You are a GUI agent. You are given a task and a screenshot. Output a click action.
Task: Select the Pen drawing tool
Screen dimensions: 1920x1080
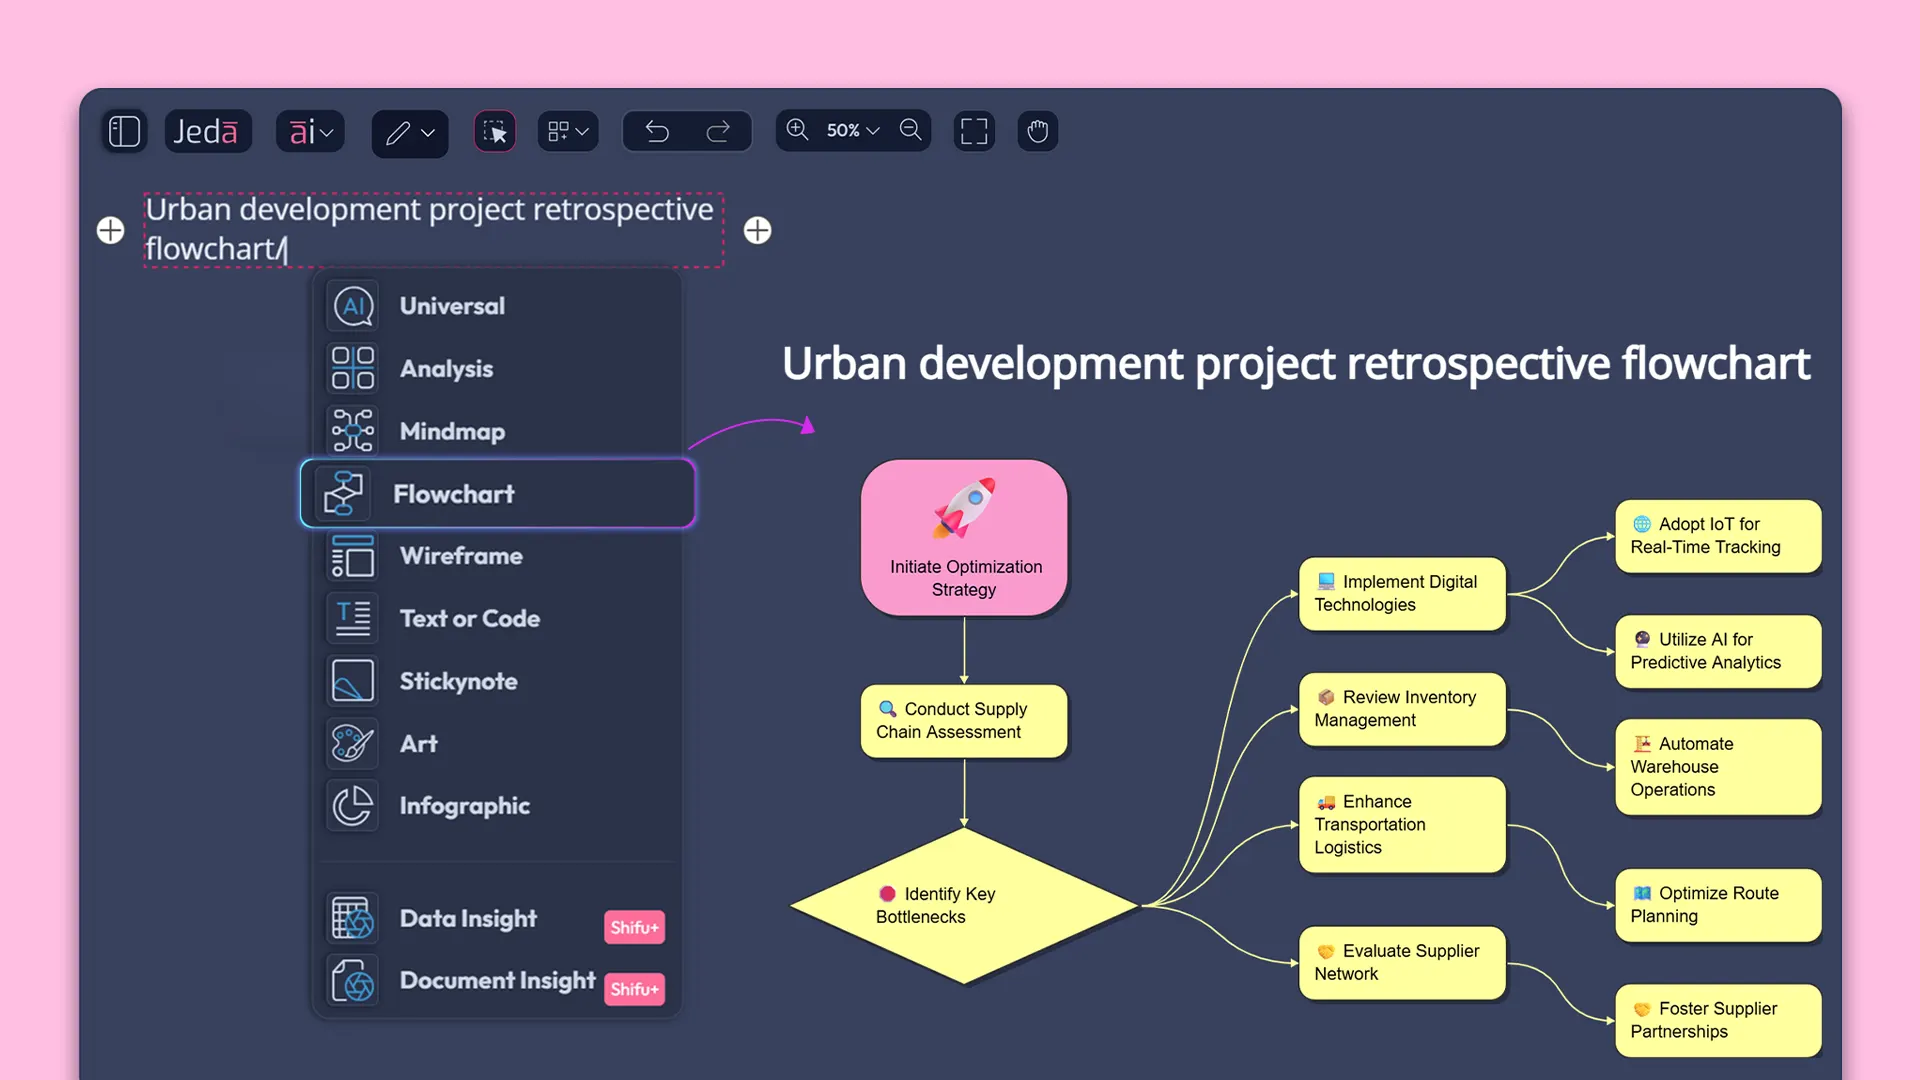pos(398,132)
